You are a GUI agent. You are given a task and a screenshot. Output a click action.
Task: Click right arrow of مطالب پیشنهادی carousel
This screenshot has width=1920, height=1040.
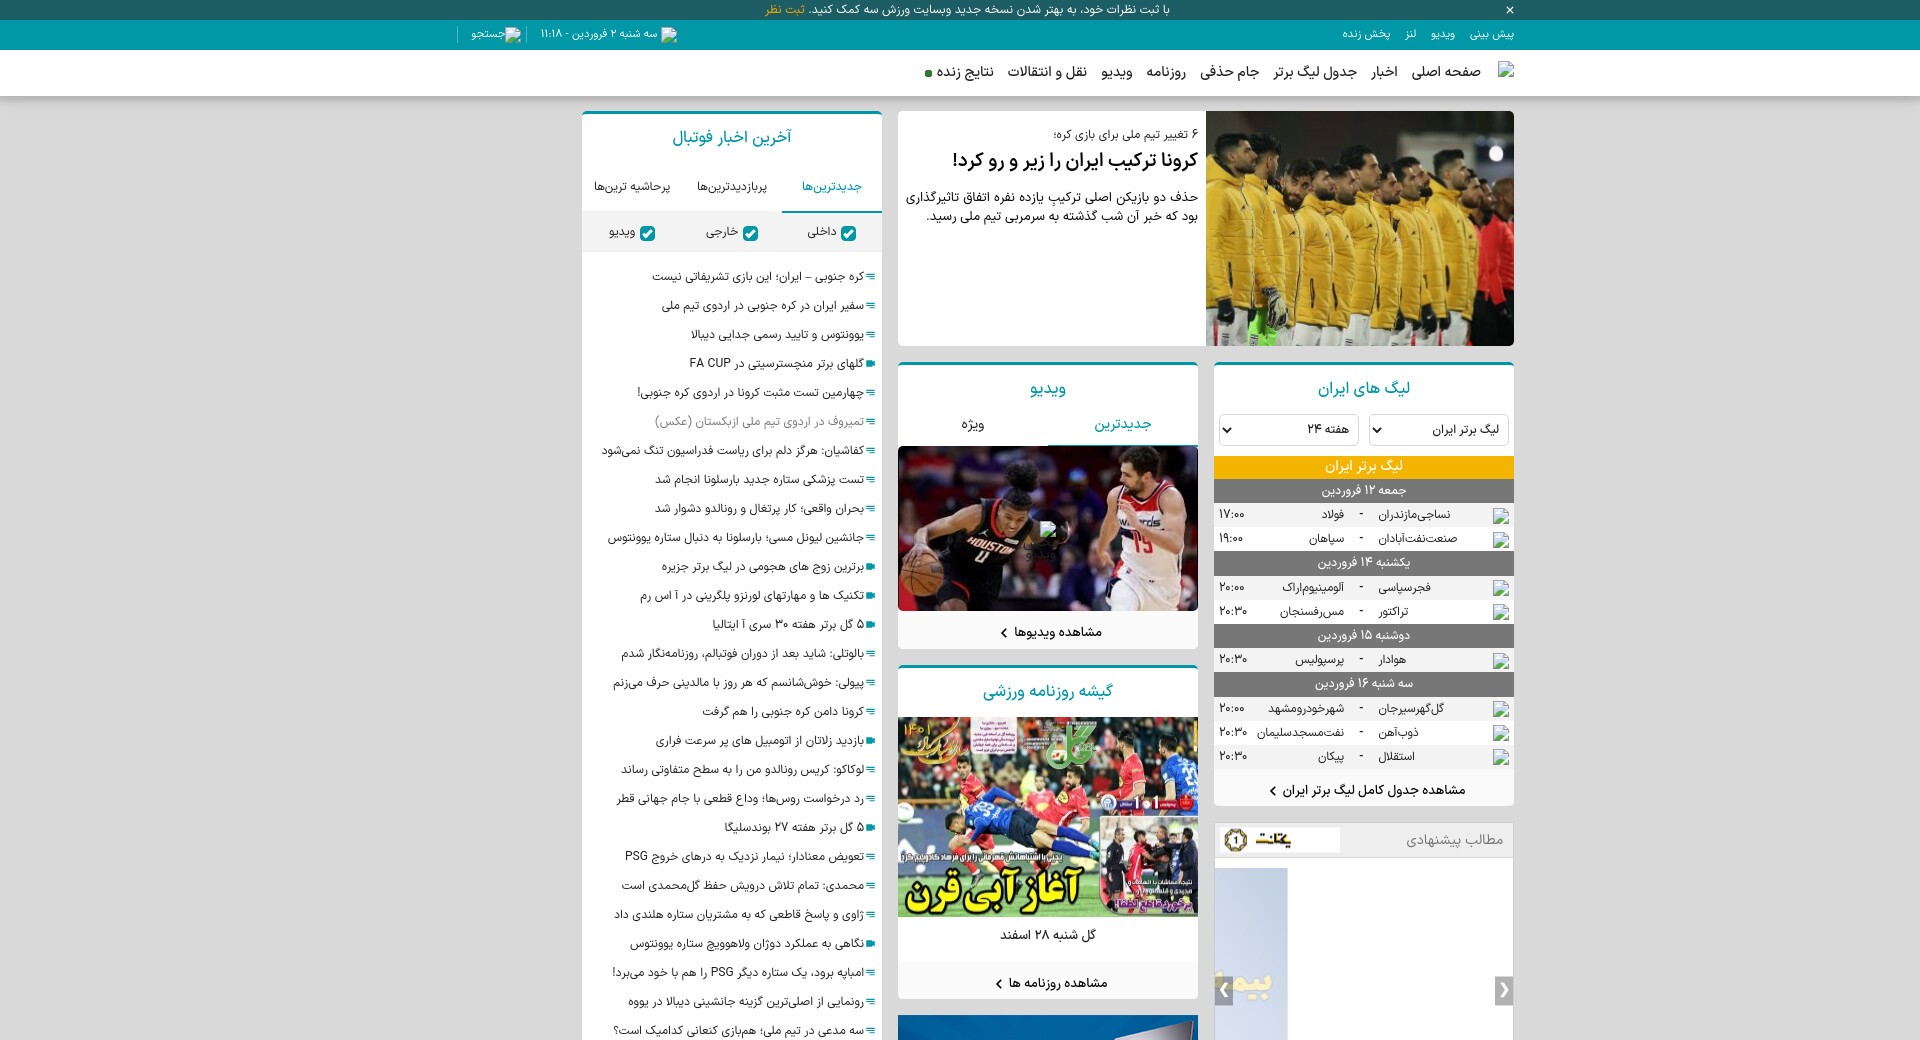pos(1503,990)
